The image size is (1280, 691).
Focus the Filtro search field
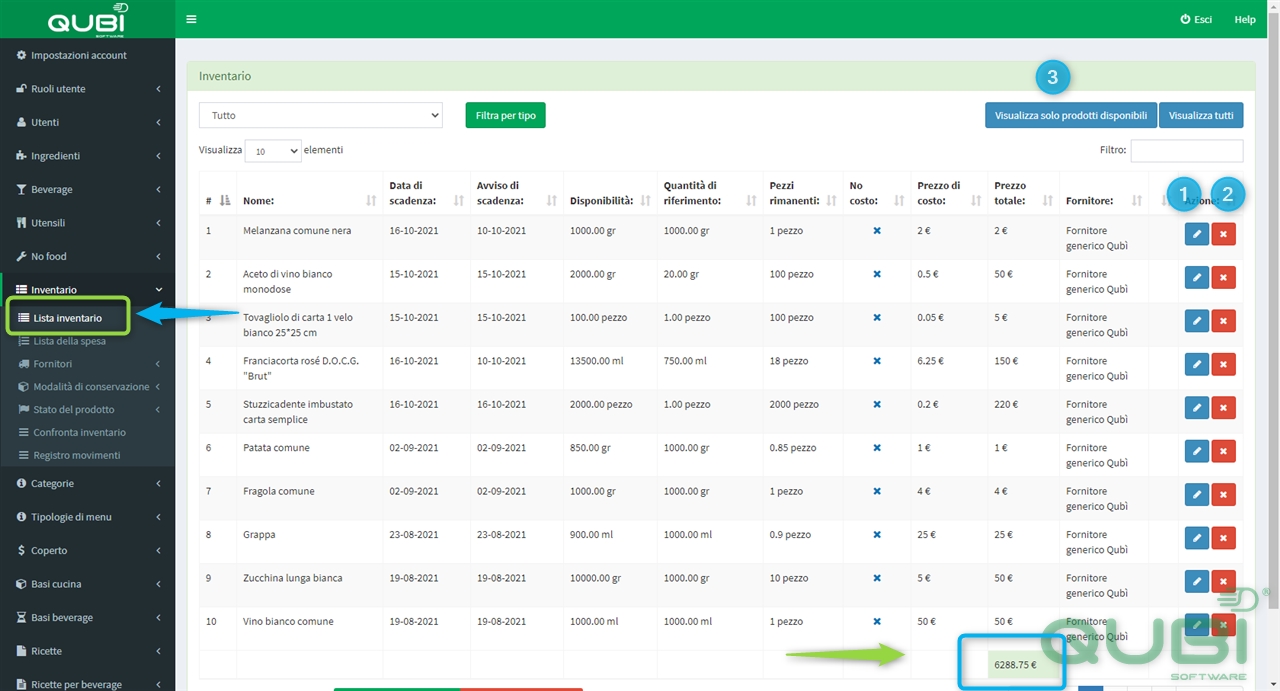click(1187, 150)
